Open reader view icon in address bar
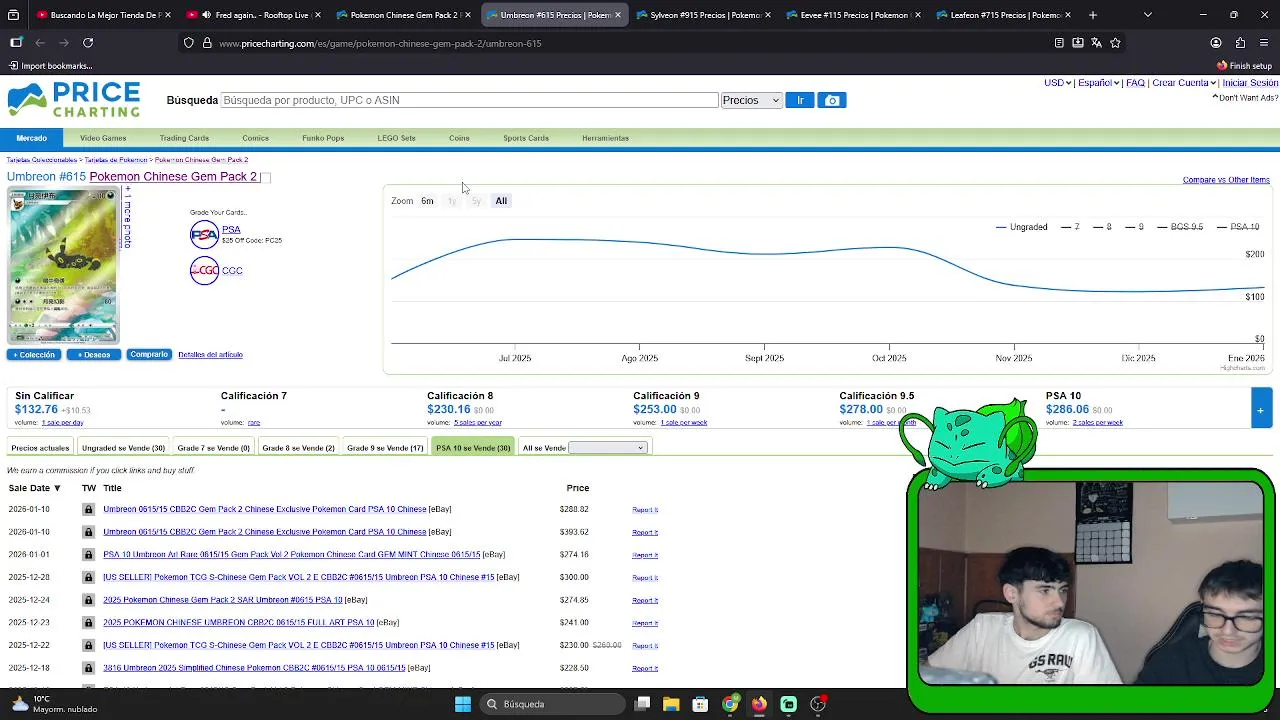The height and width of the screenshot is (720, 1280). click(1059, 43)
